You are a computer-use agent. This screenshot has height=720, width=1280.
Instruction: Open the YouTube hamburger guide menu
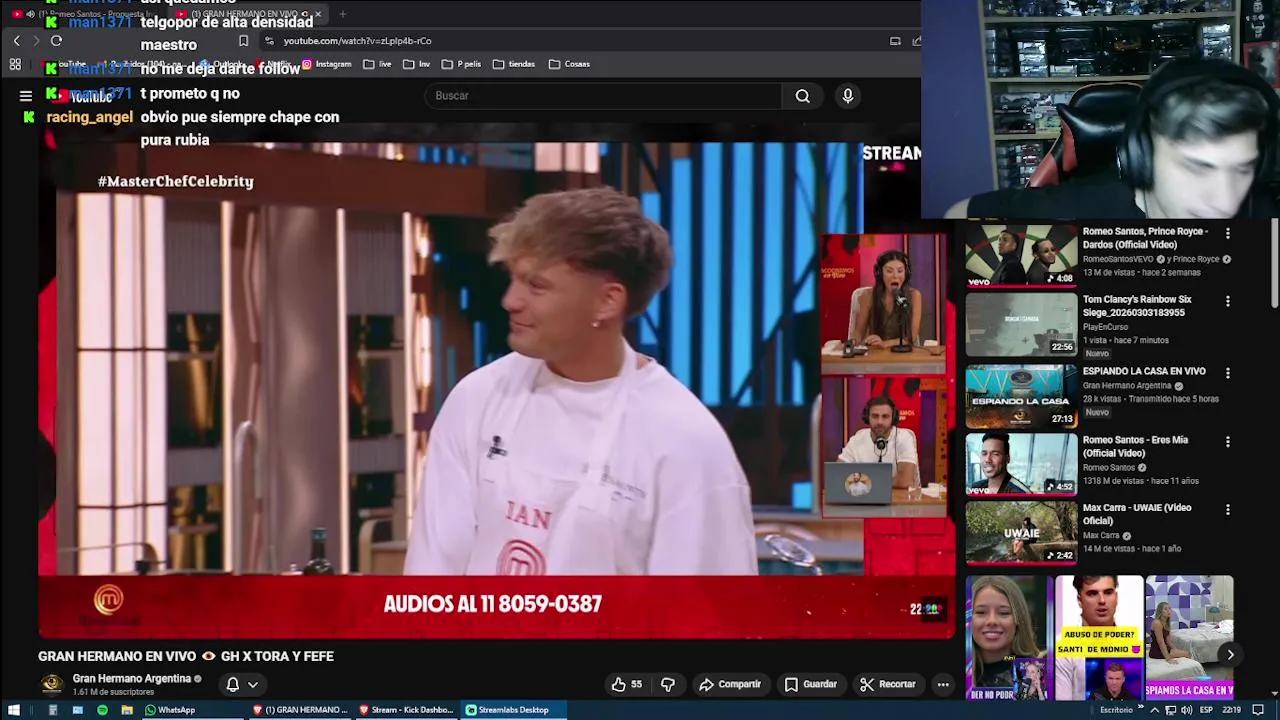pyautogui.click(x=26, y=96)
